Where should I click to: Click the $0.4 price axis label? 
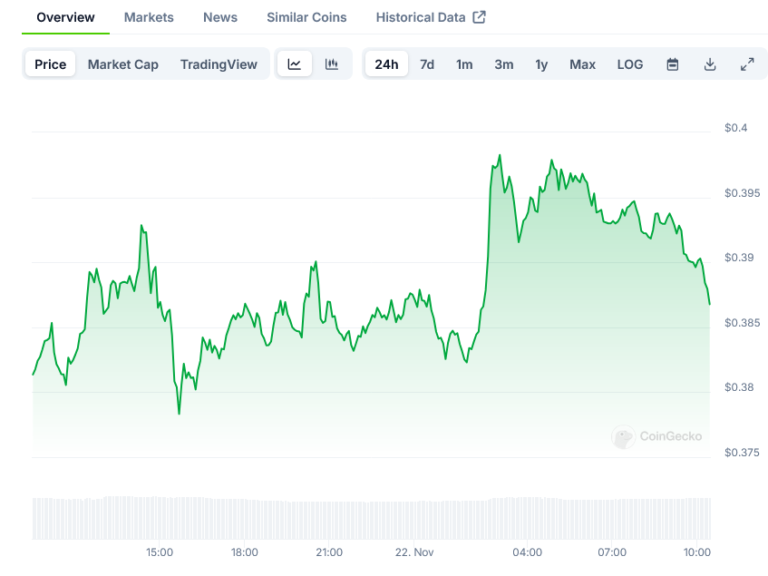pyautogui.click(x=736, y=128)
